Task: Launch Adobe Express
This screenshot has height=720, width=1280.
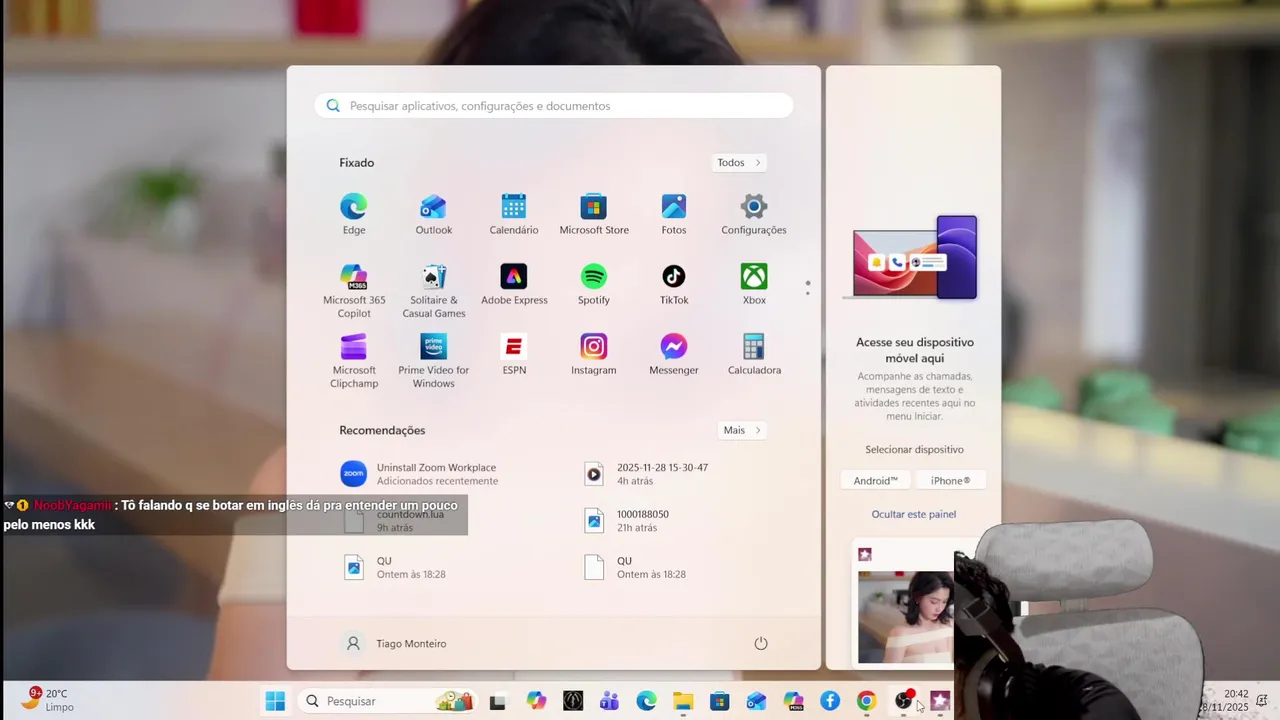Action: pyautogui.click(x=514, y=284)
